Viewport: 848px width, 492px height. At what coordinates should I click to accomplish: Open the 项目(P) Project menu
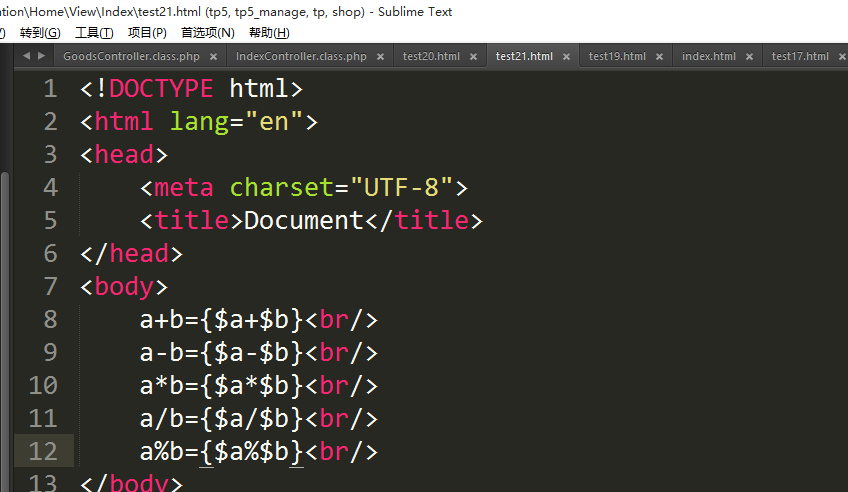[147, 33]
